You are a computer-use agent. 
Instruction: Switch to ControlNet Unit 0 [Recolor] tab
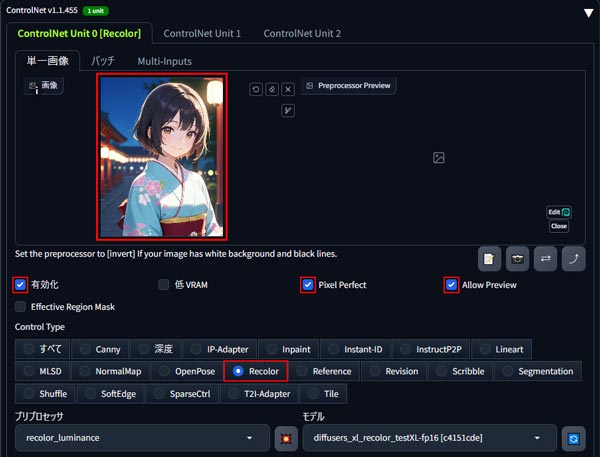[79, 34]
